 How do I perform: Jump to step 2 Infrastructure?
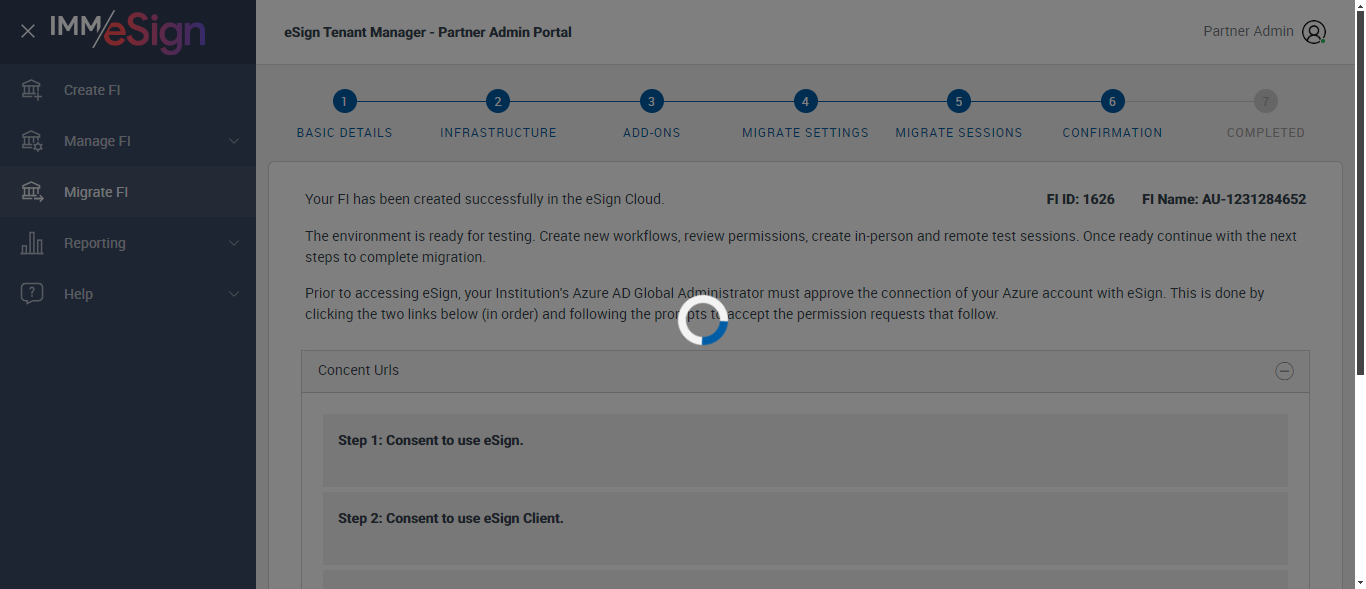pyautogui.click(x=498, y=101)
